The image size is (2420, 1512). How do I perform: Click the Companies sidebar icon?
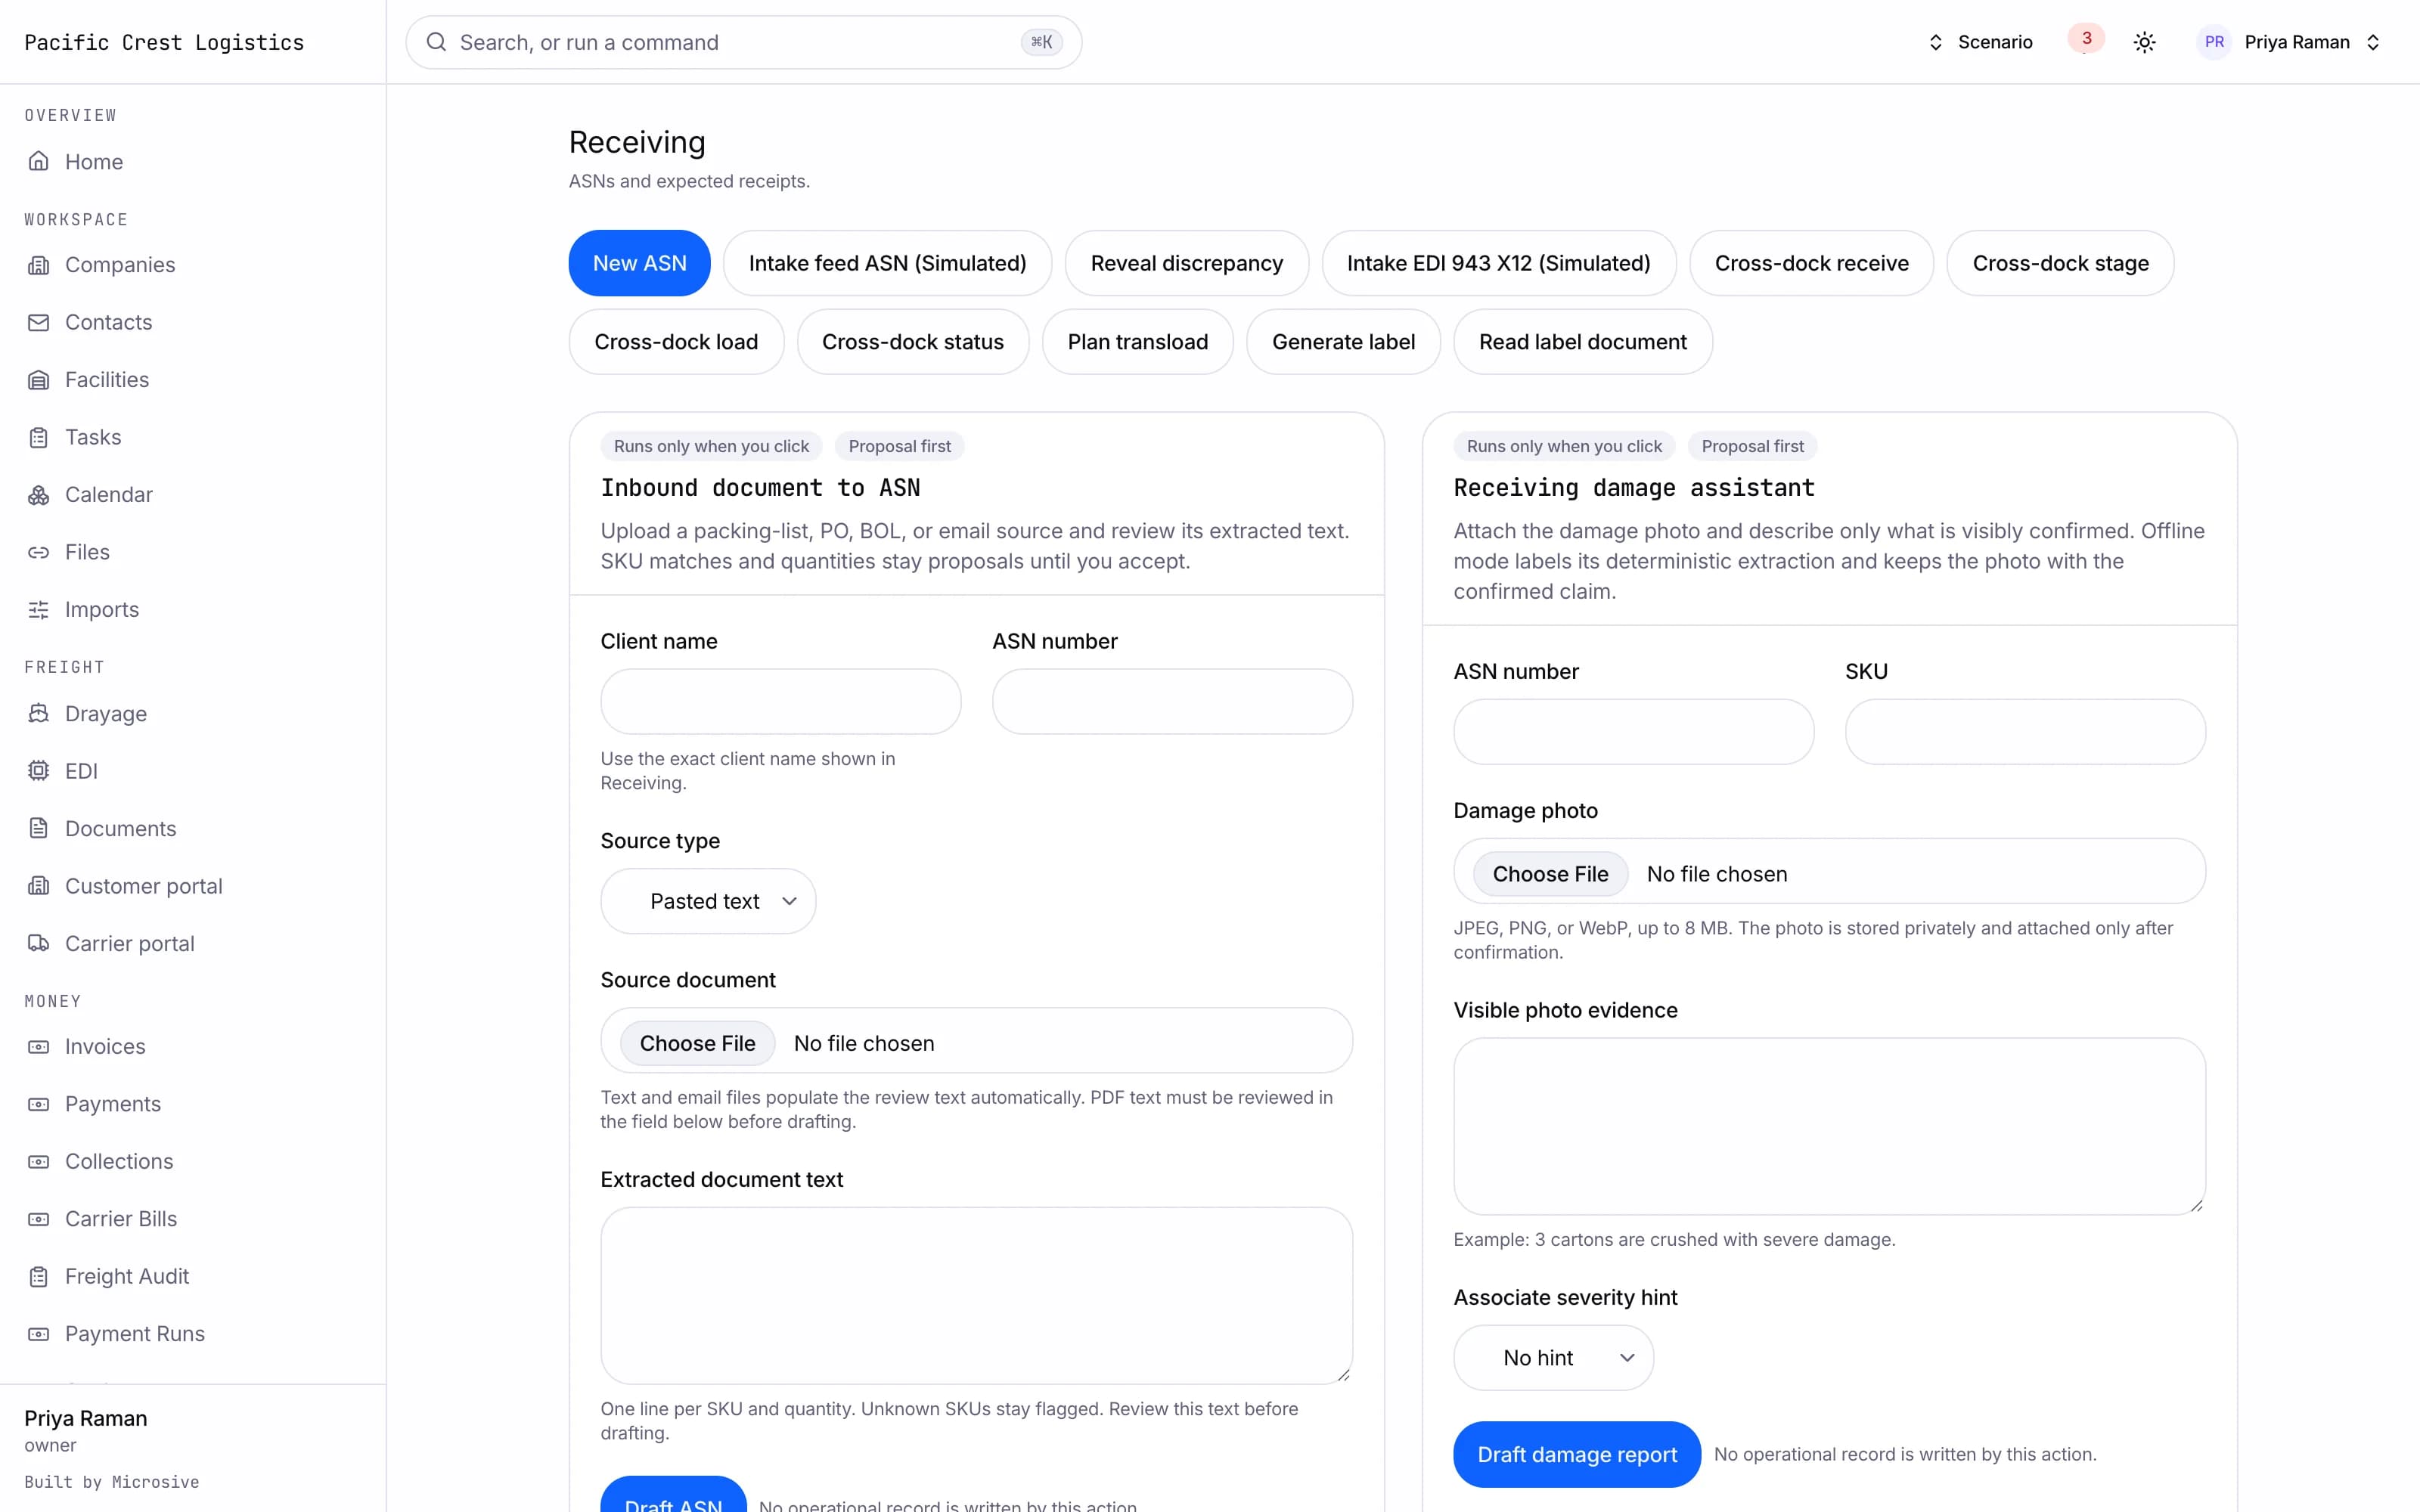click(38, 265)
